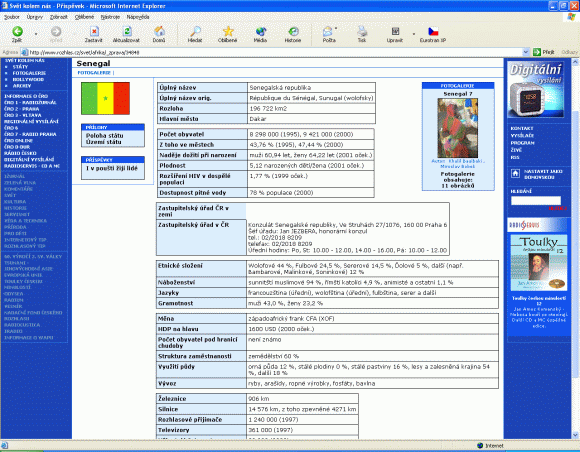This screenshot has width=580, height=452.
Task: Click the page scrollbar down arrow
Action: pyautogui.click(x=575, y=435)
